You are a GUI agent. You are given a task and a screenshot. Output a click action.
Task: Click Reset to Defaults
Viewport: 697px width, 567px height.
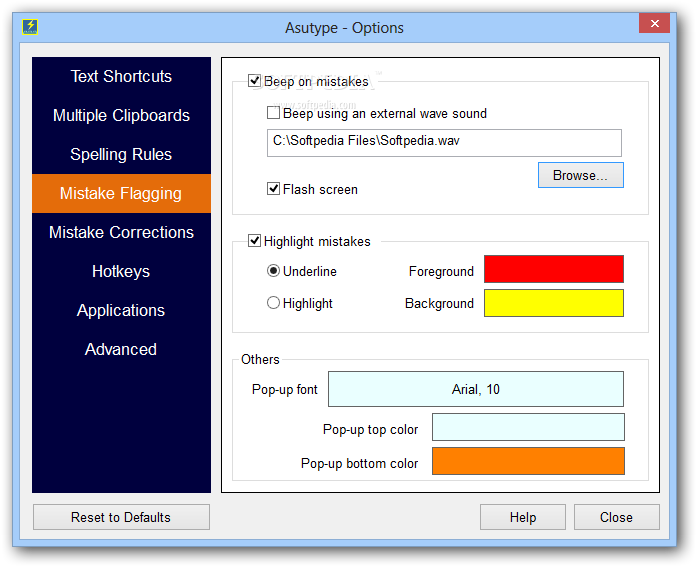121,517
